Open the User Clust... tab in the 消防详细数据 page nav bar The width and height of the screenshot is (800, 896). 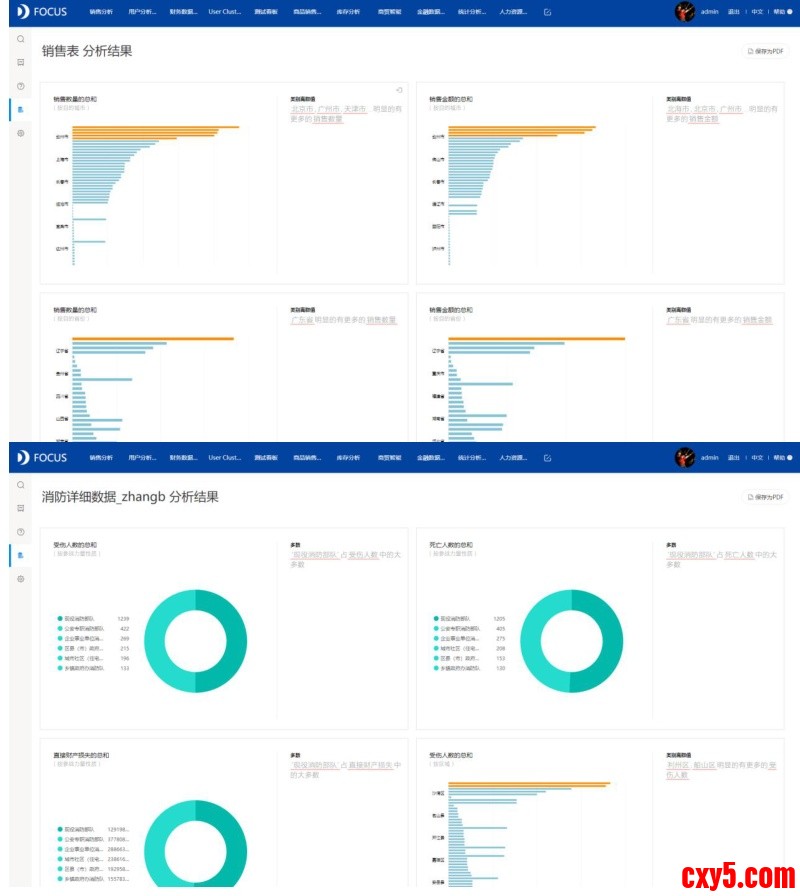click(225, 457)
